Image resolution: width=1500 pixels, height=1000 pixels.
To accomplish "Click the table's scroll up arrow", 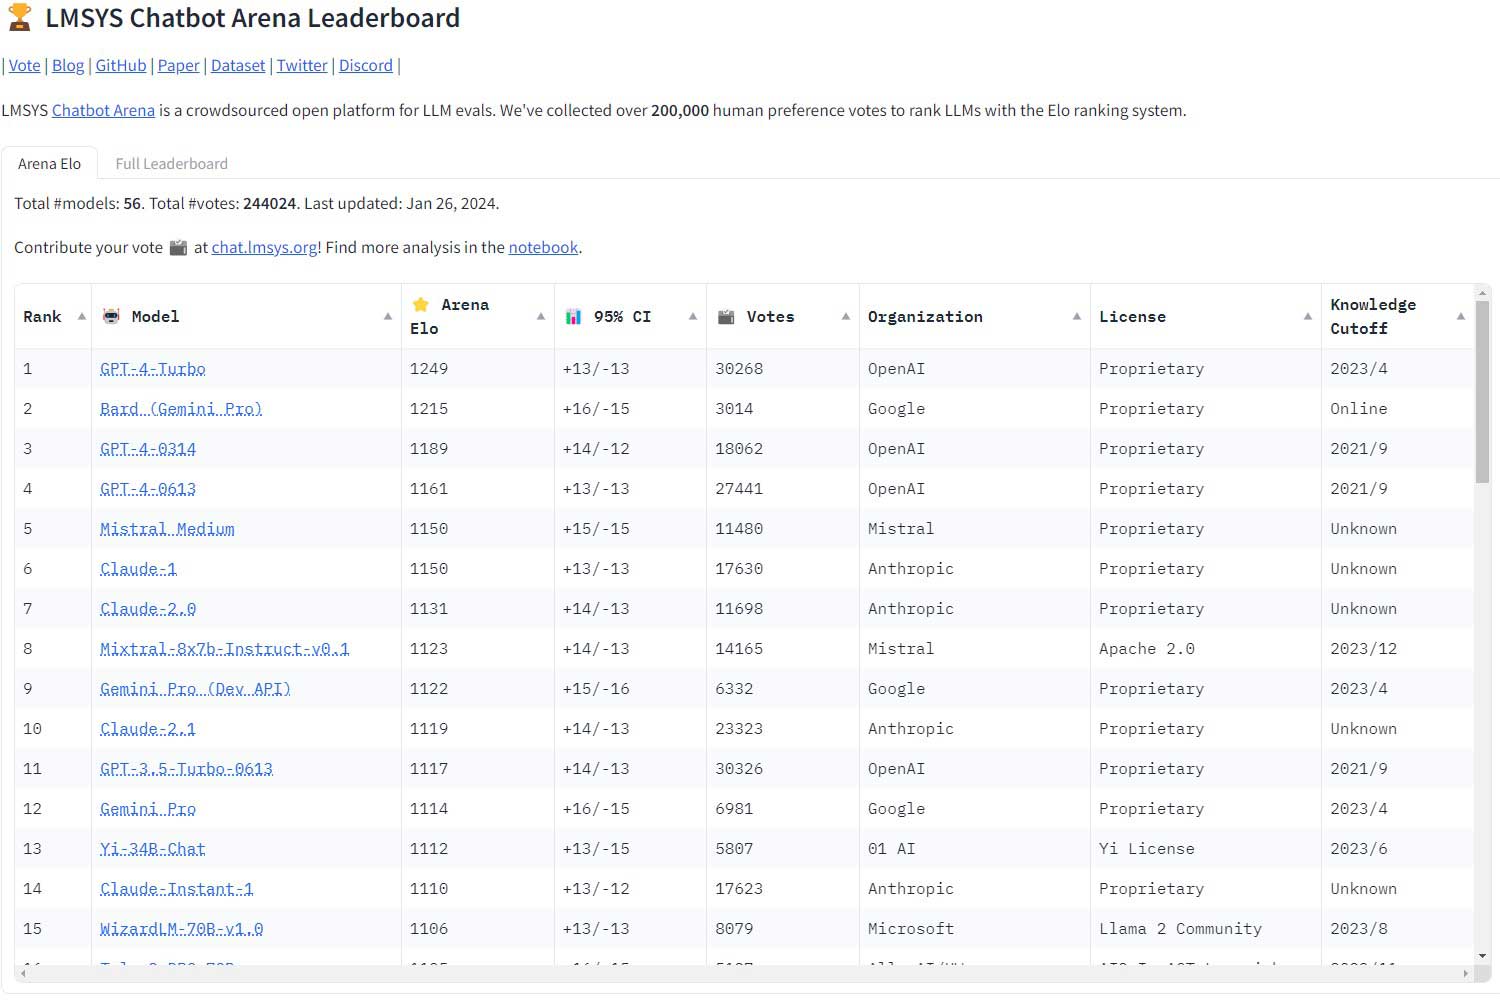I will tap(1482, 291).
